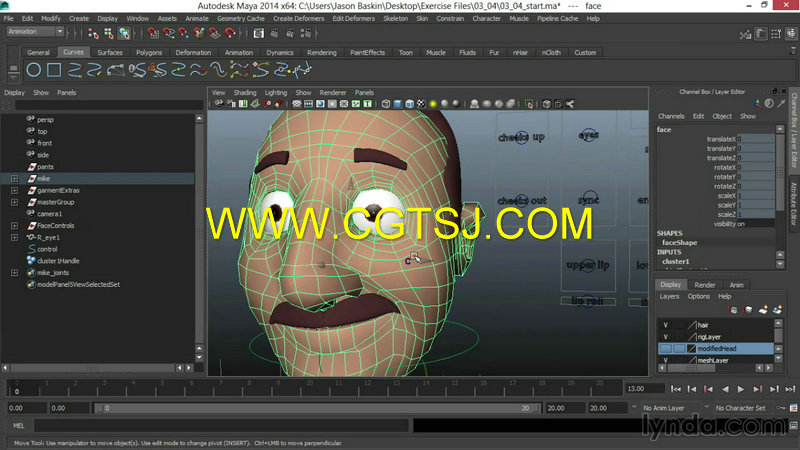Viewport: 800px width, 450px height.
Task: Step forward to next key
Action: pyautogui.click(x=758, y=389)
